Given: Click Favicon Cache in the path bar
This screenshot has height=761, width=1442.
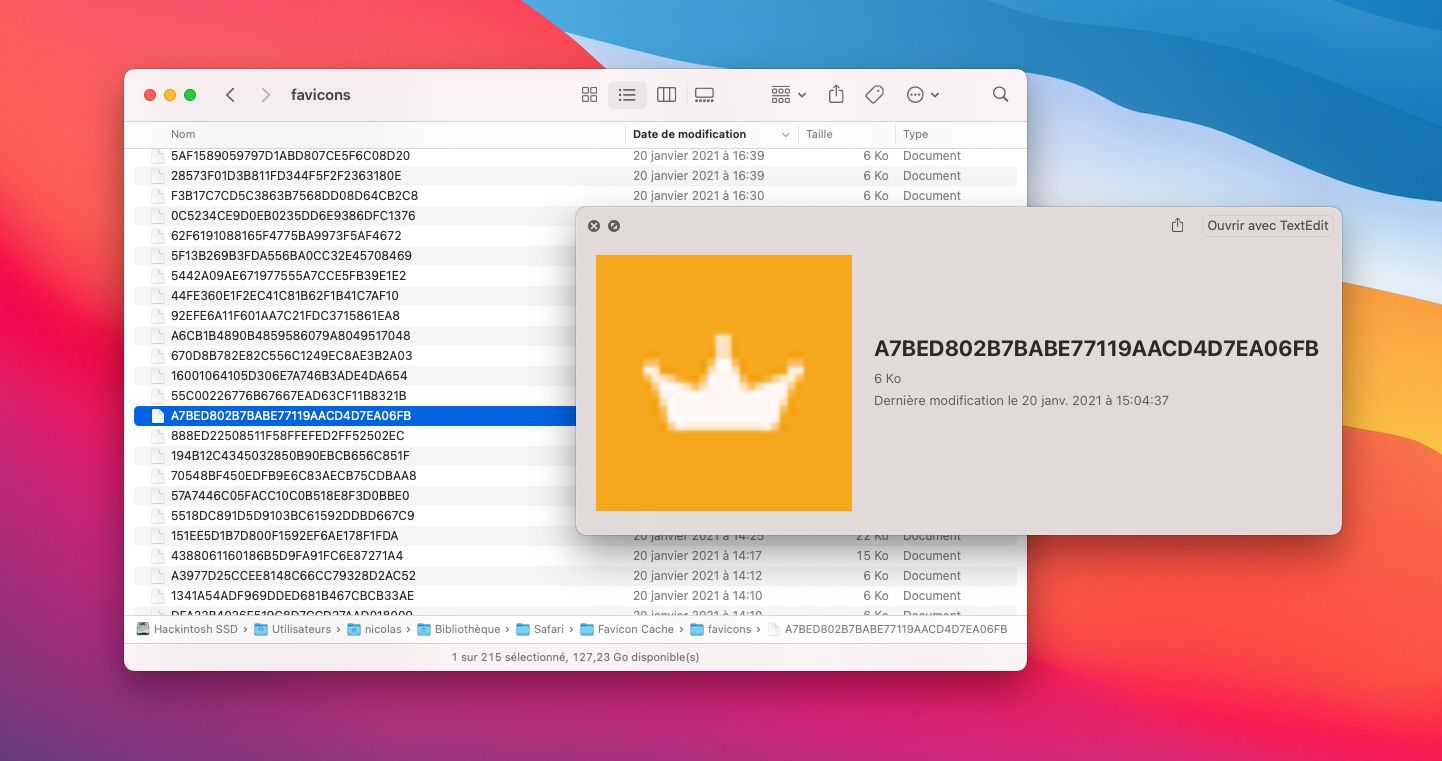Looking at the screenshot, I should click(627, 629).
